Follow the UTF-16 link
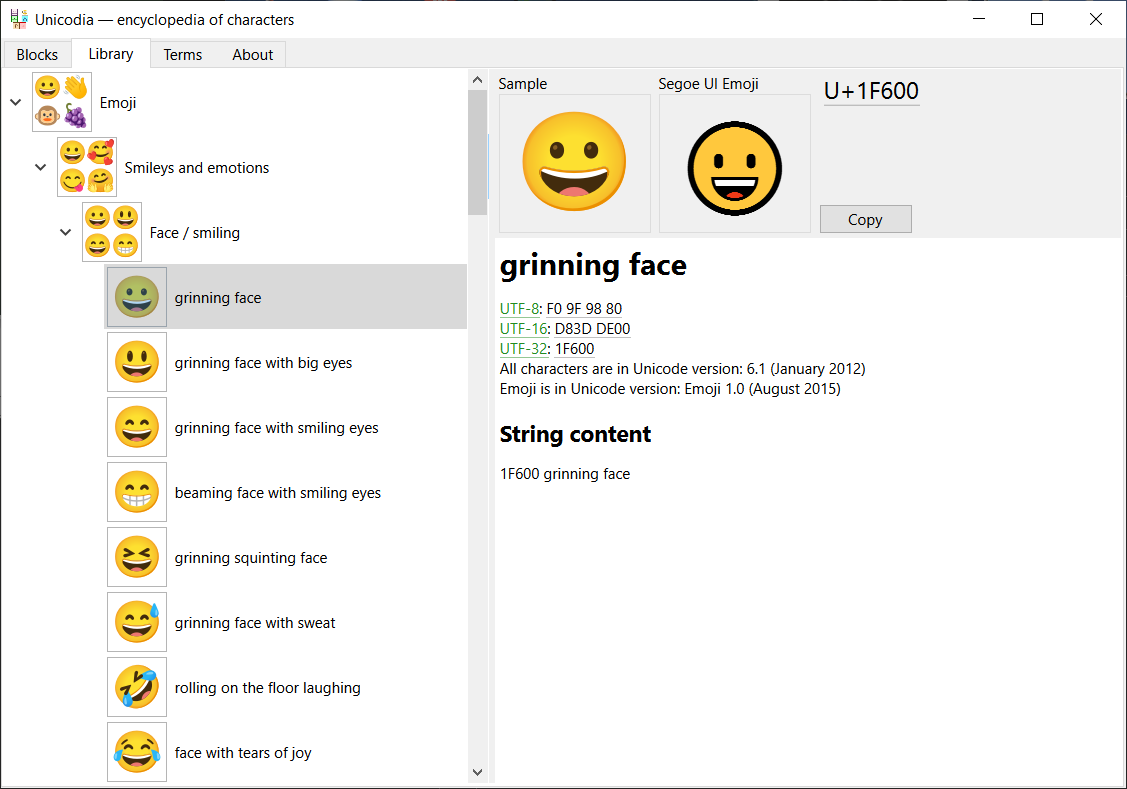Viewport: 1127px width, 789px height. (522, 329)
